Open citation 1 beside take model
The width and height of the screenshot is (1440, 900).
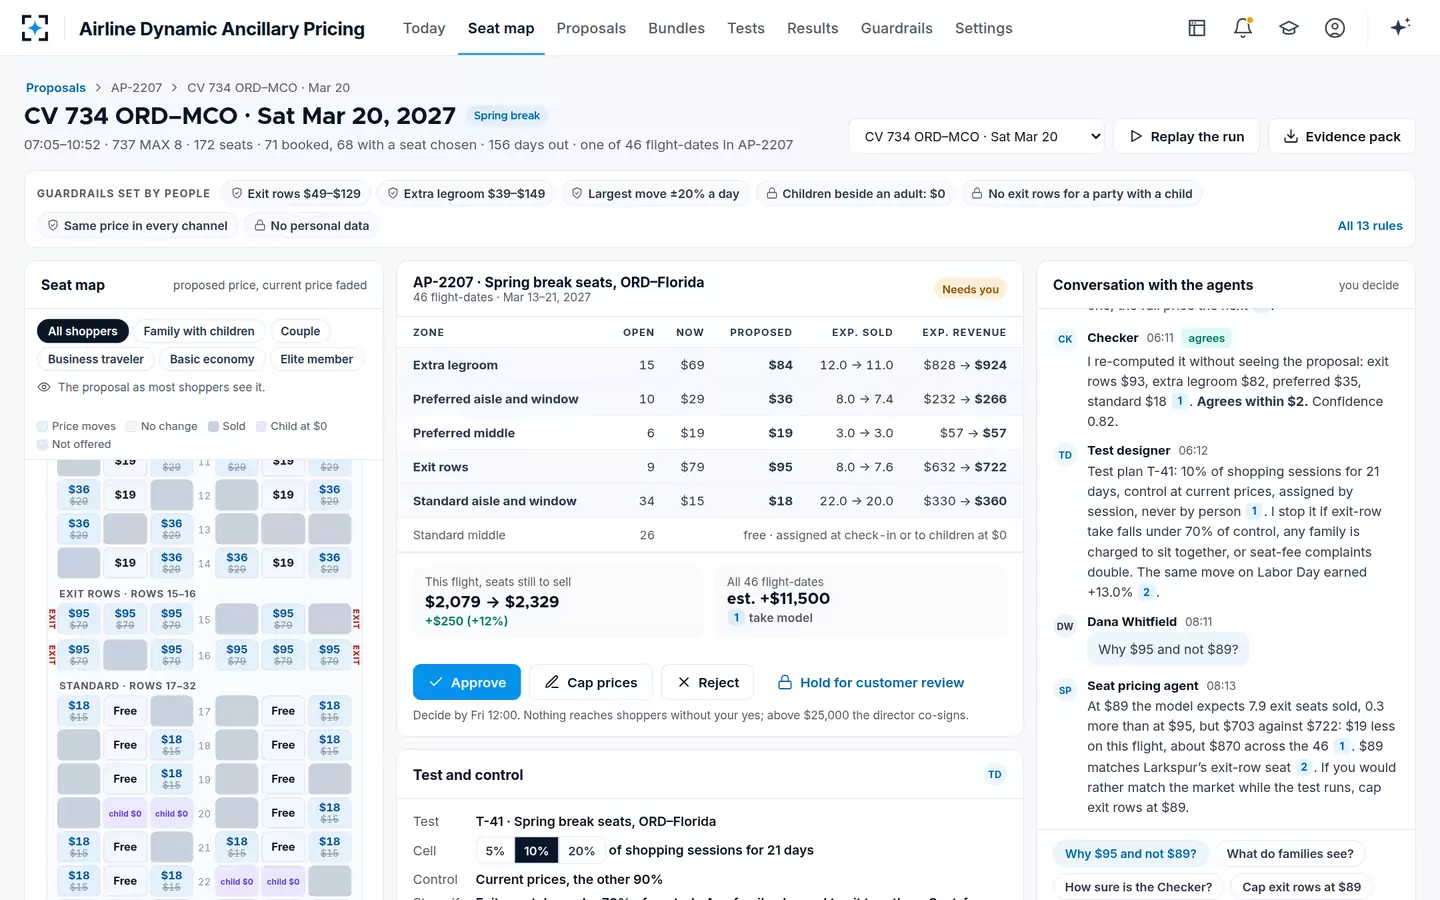coord(736,618)
